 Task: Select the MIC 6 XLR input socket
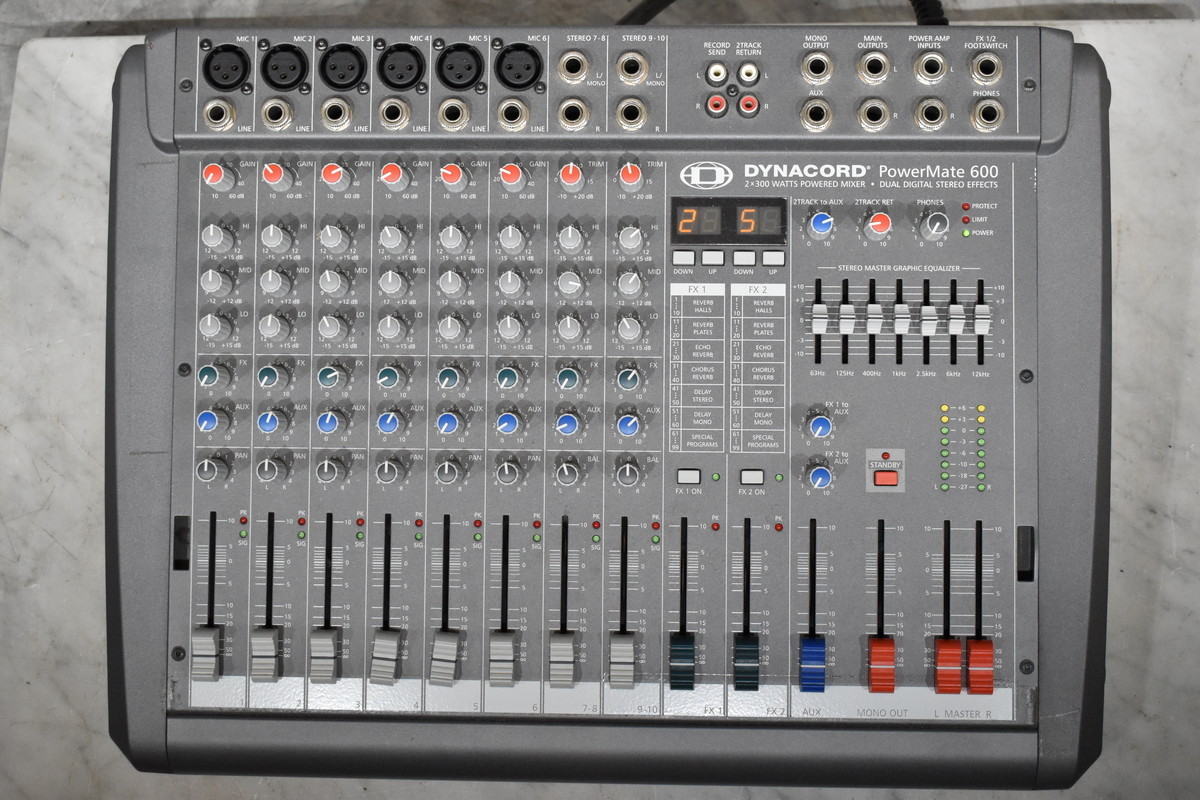tap(517, 69)
